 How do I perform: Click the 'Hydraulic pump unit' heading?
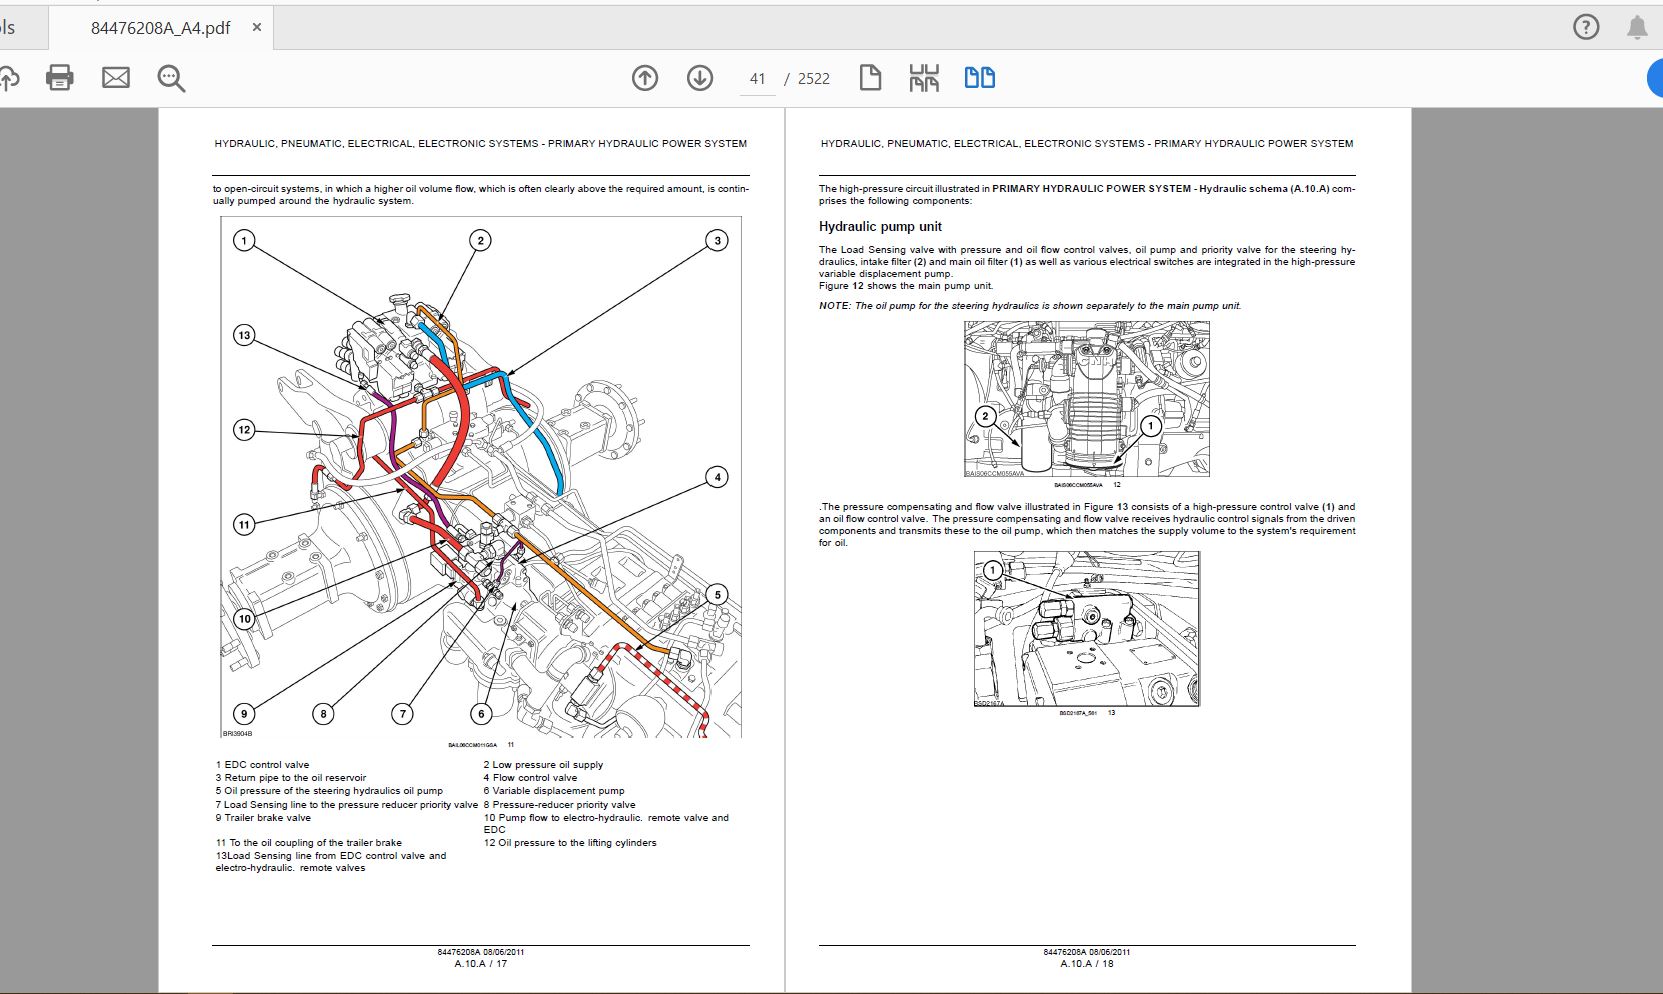pyautogui.click(x=880, y=227)
